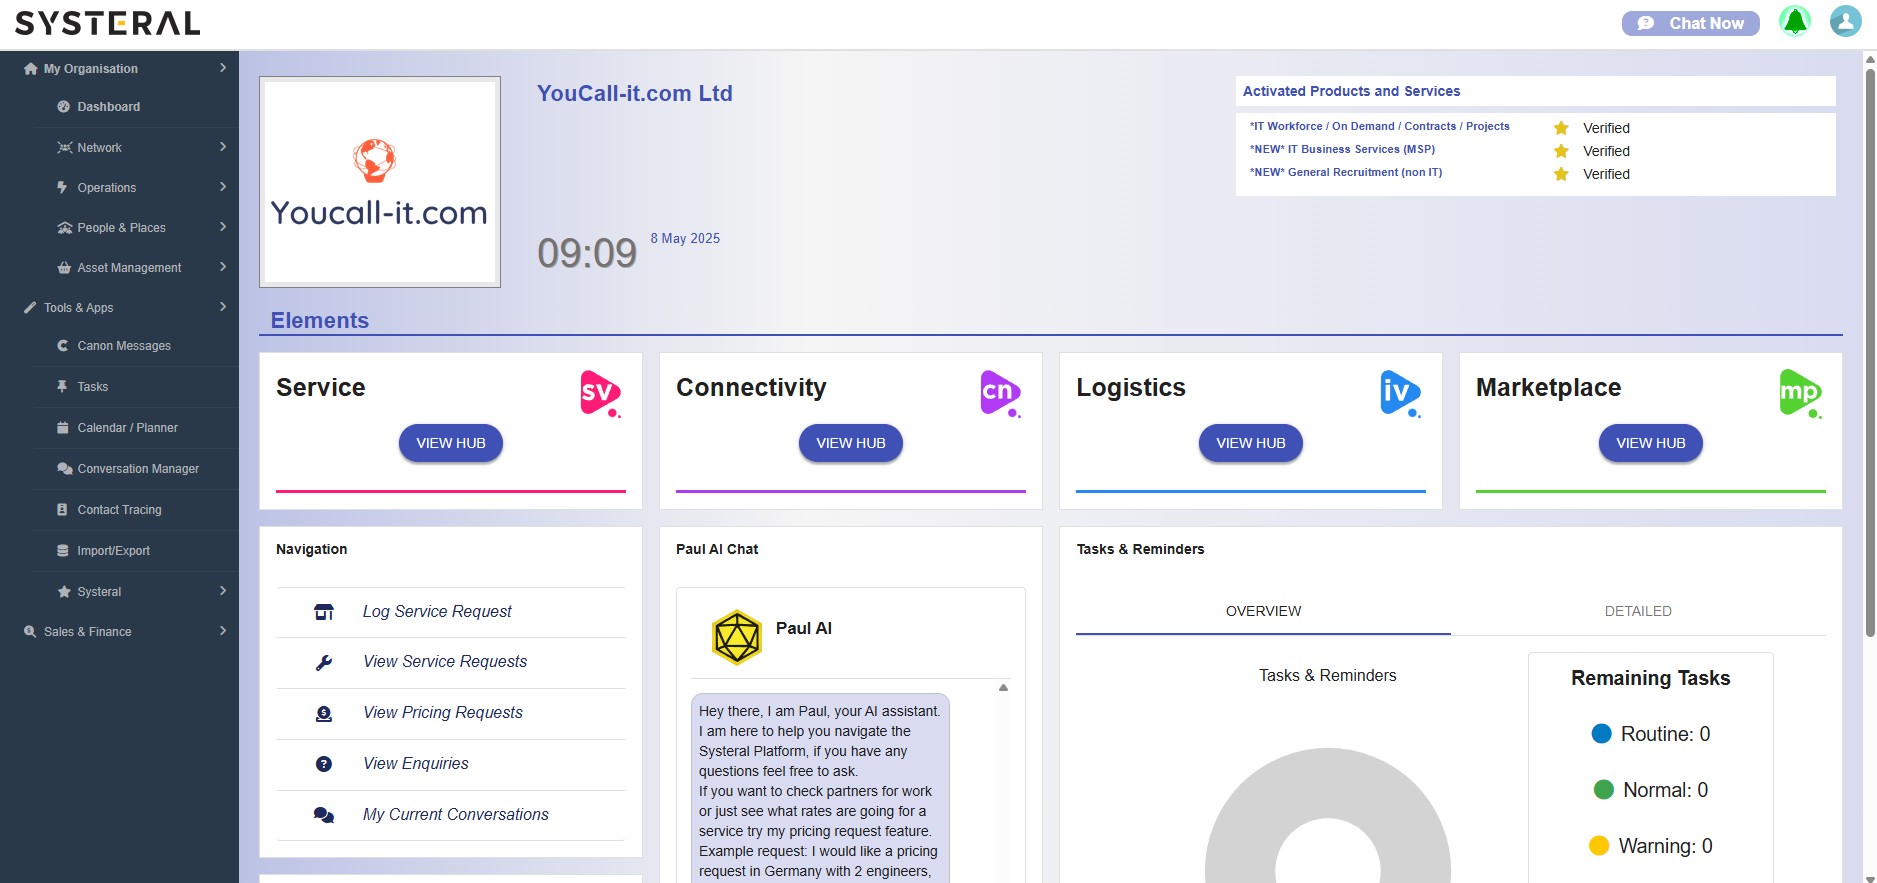Click the Marketplace 'mp' logo icon
1877x883 pixels.
[1800, 393]
